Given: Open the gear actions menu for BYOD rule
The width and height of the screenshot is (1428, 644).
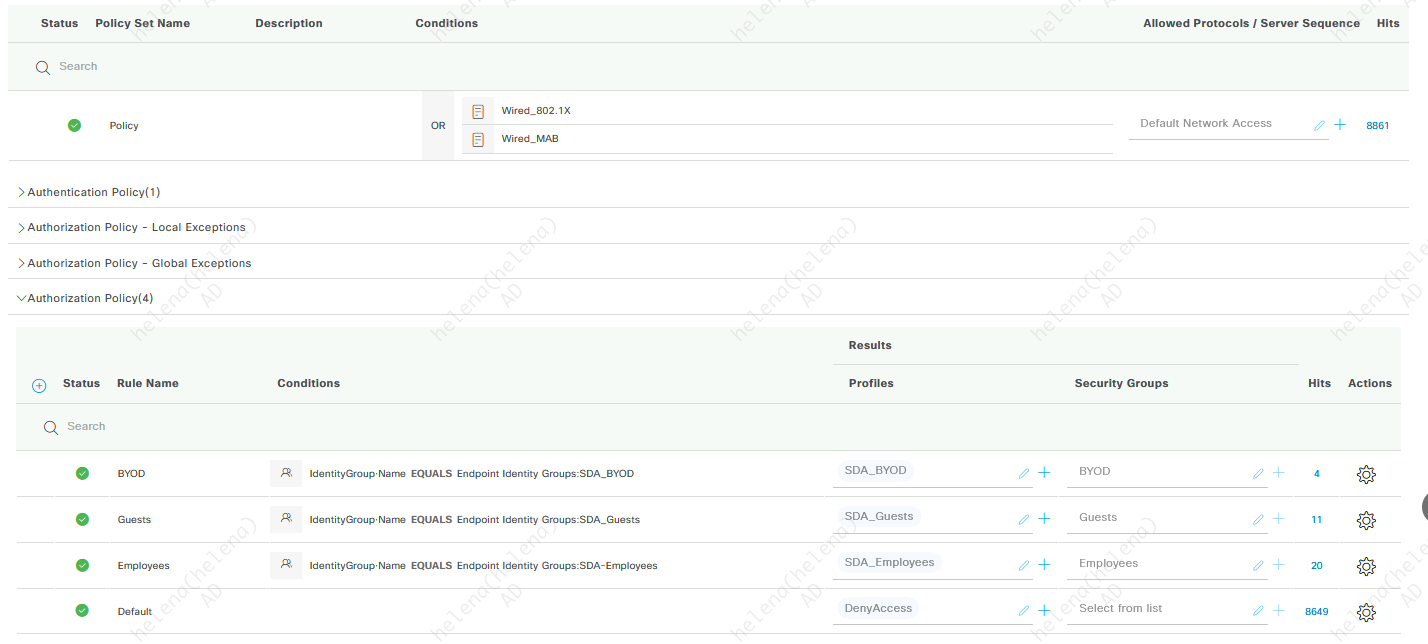Looking at the screenshot, I should 1366,474.
